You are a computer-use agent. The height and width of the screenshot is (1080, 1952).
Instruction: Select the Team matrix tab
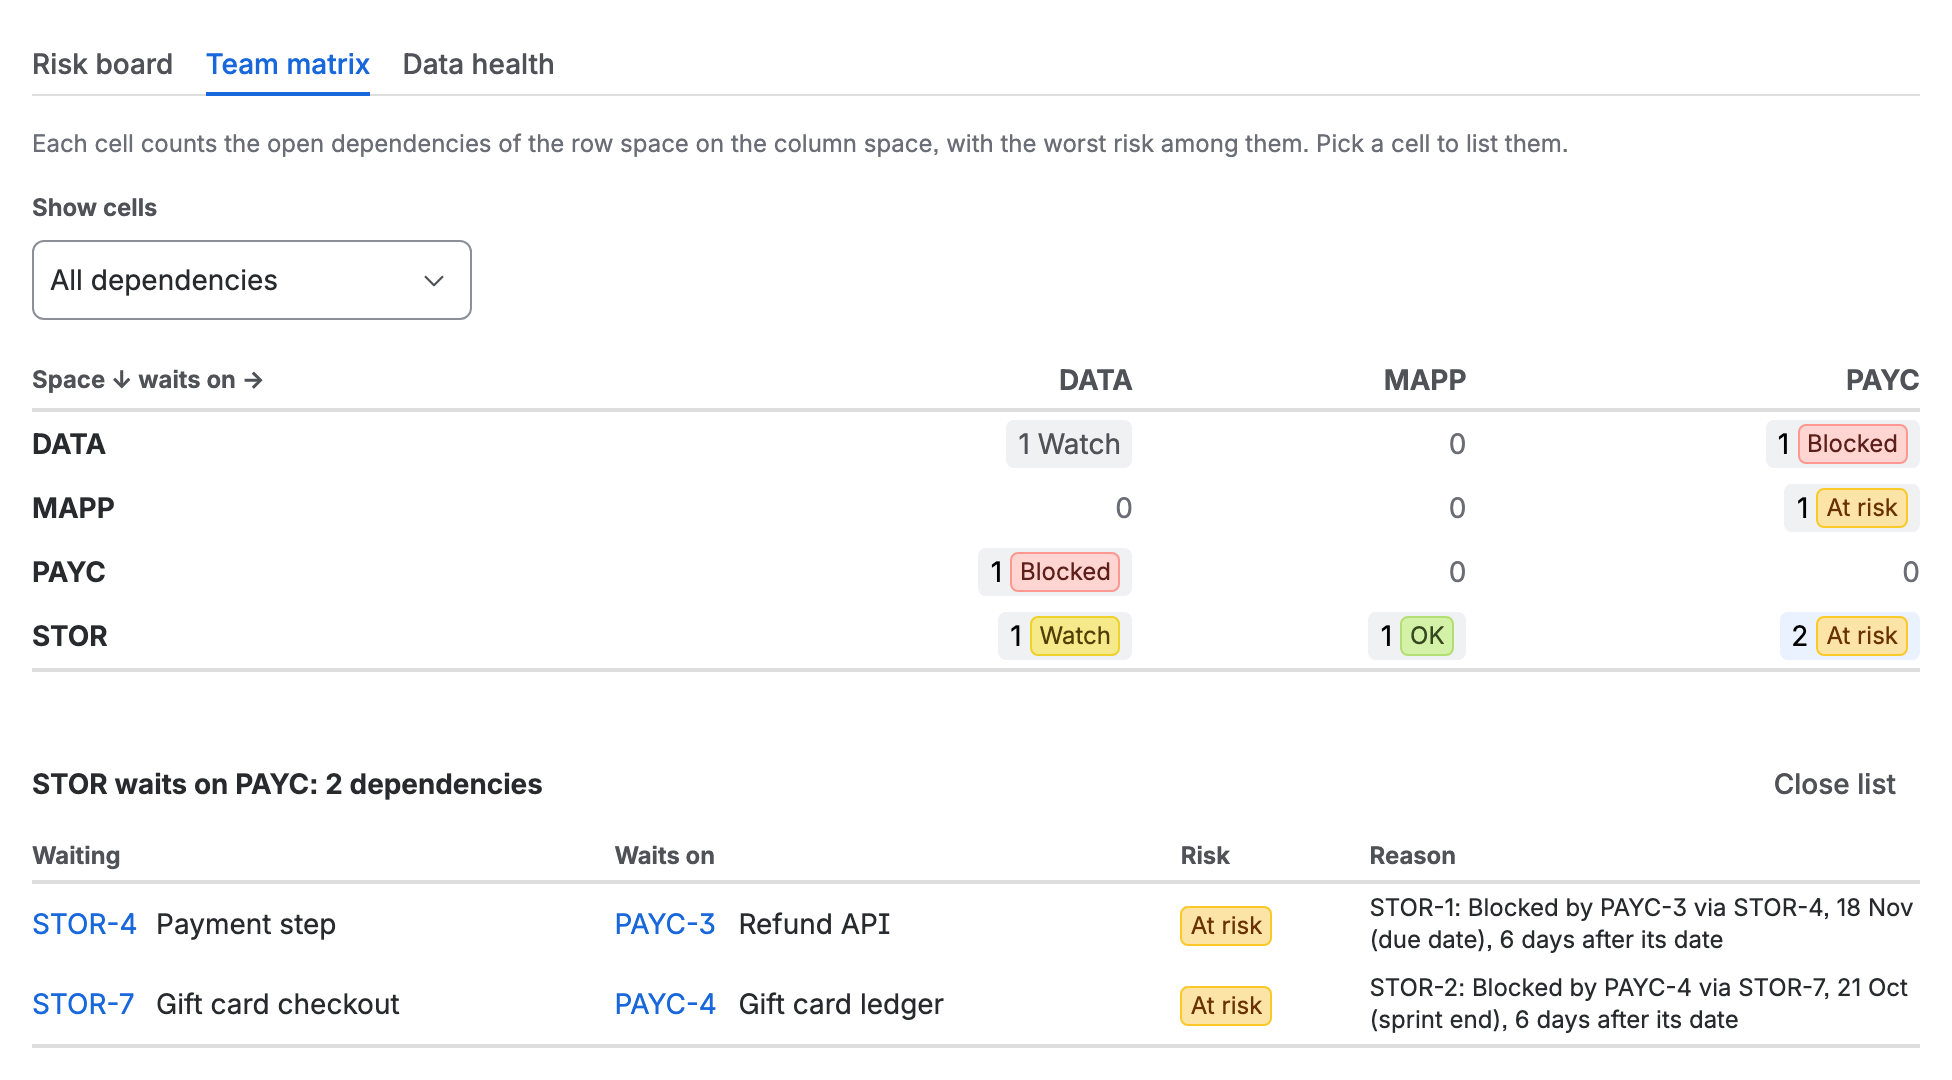[x=288, y=64]
